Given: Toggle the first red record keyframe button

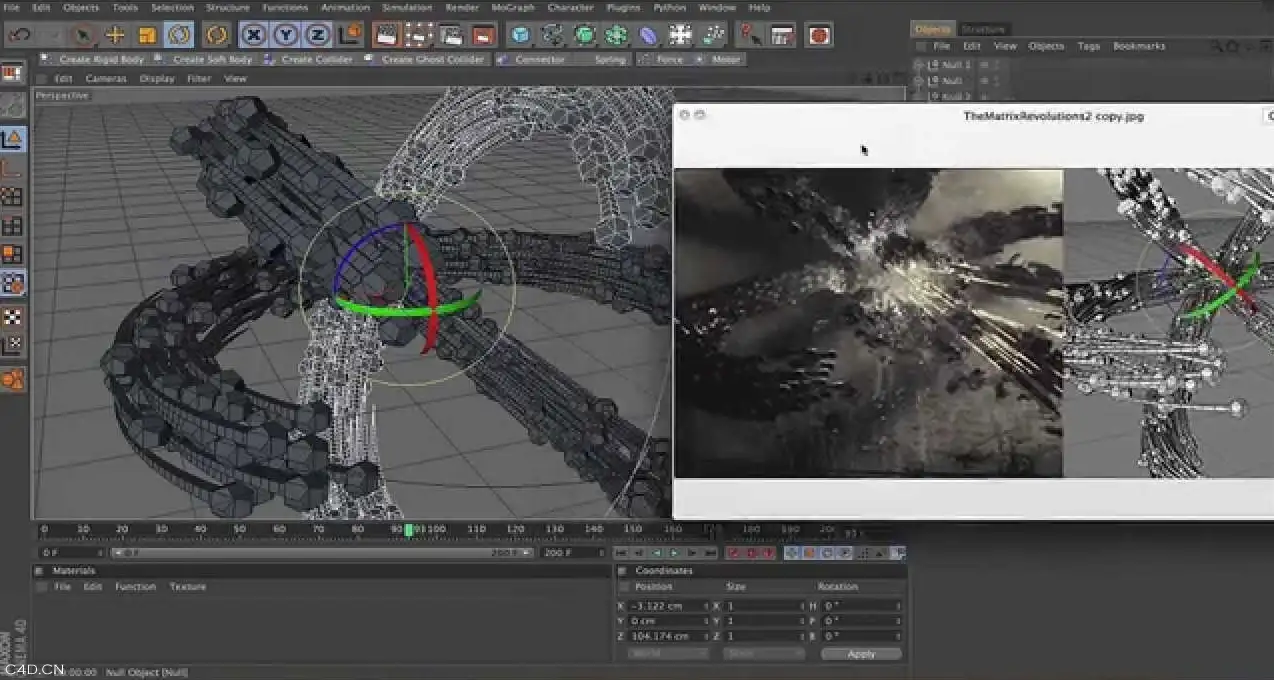Looking at the screenshot, I should point(733,553).
